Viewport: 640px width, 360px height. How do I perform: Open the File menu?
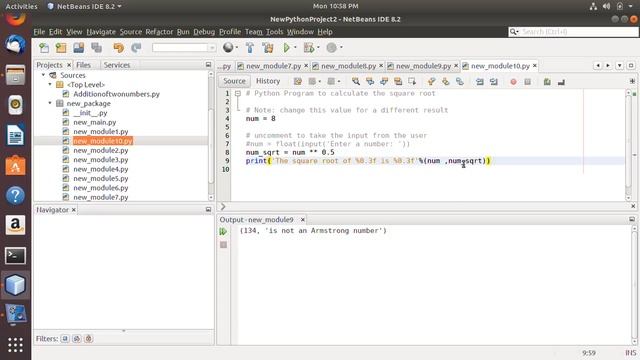coord(39,32)
